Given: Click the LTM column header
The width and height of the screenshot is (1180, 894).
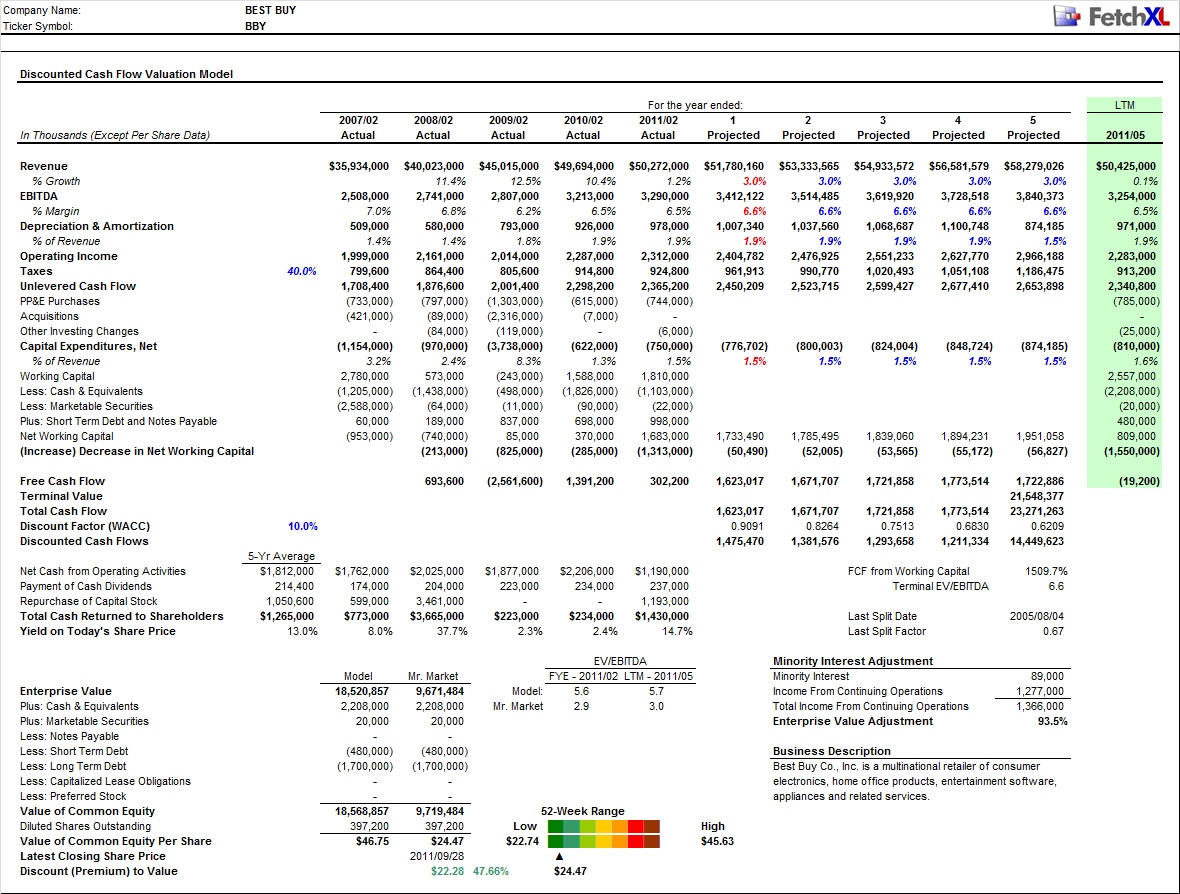Looking at the screenshot, I should [1124, 105].
